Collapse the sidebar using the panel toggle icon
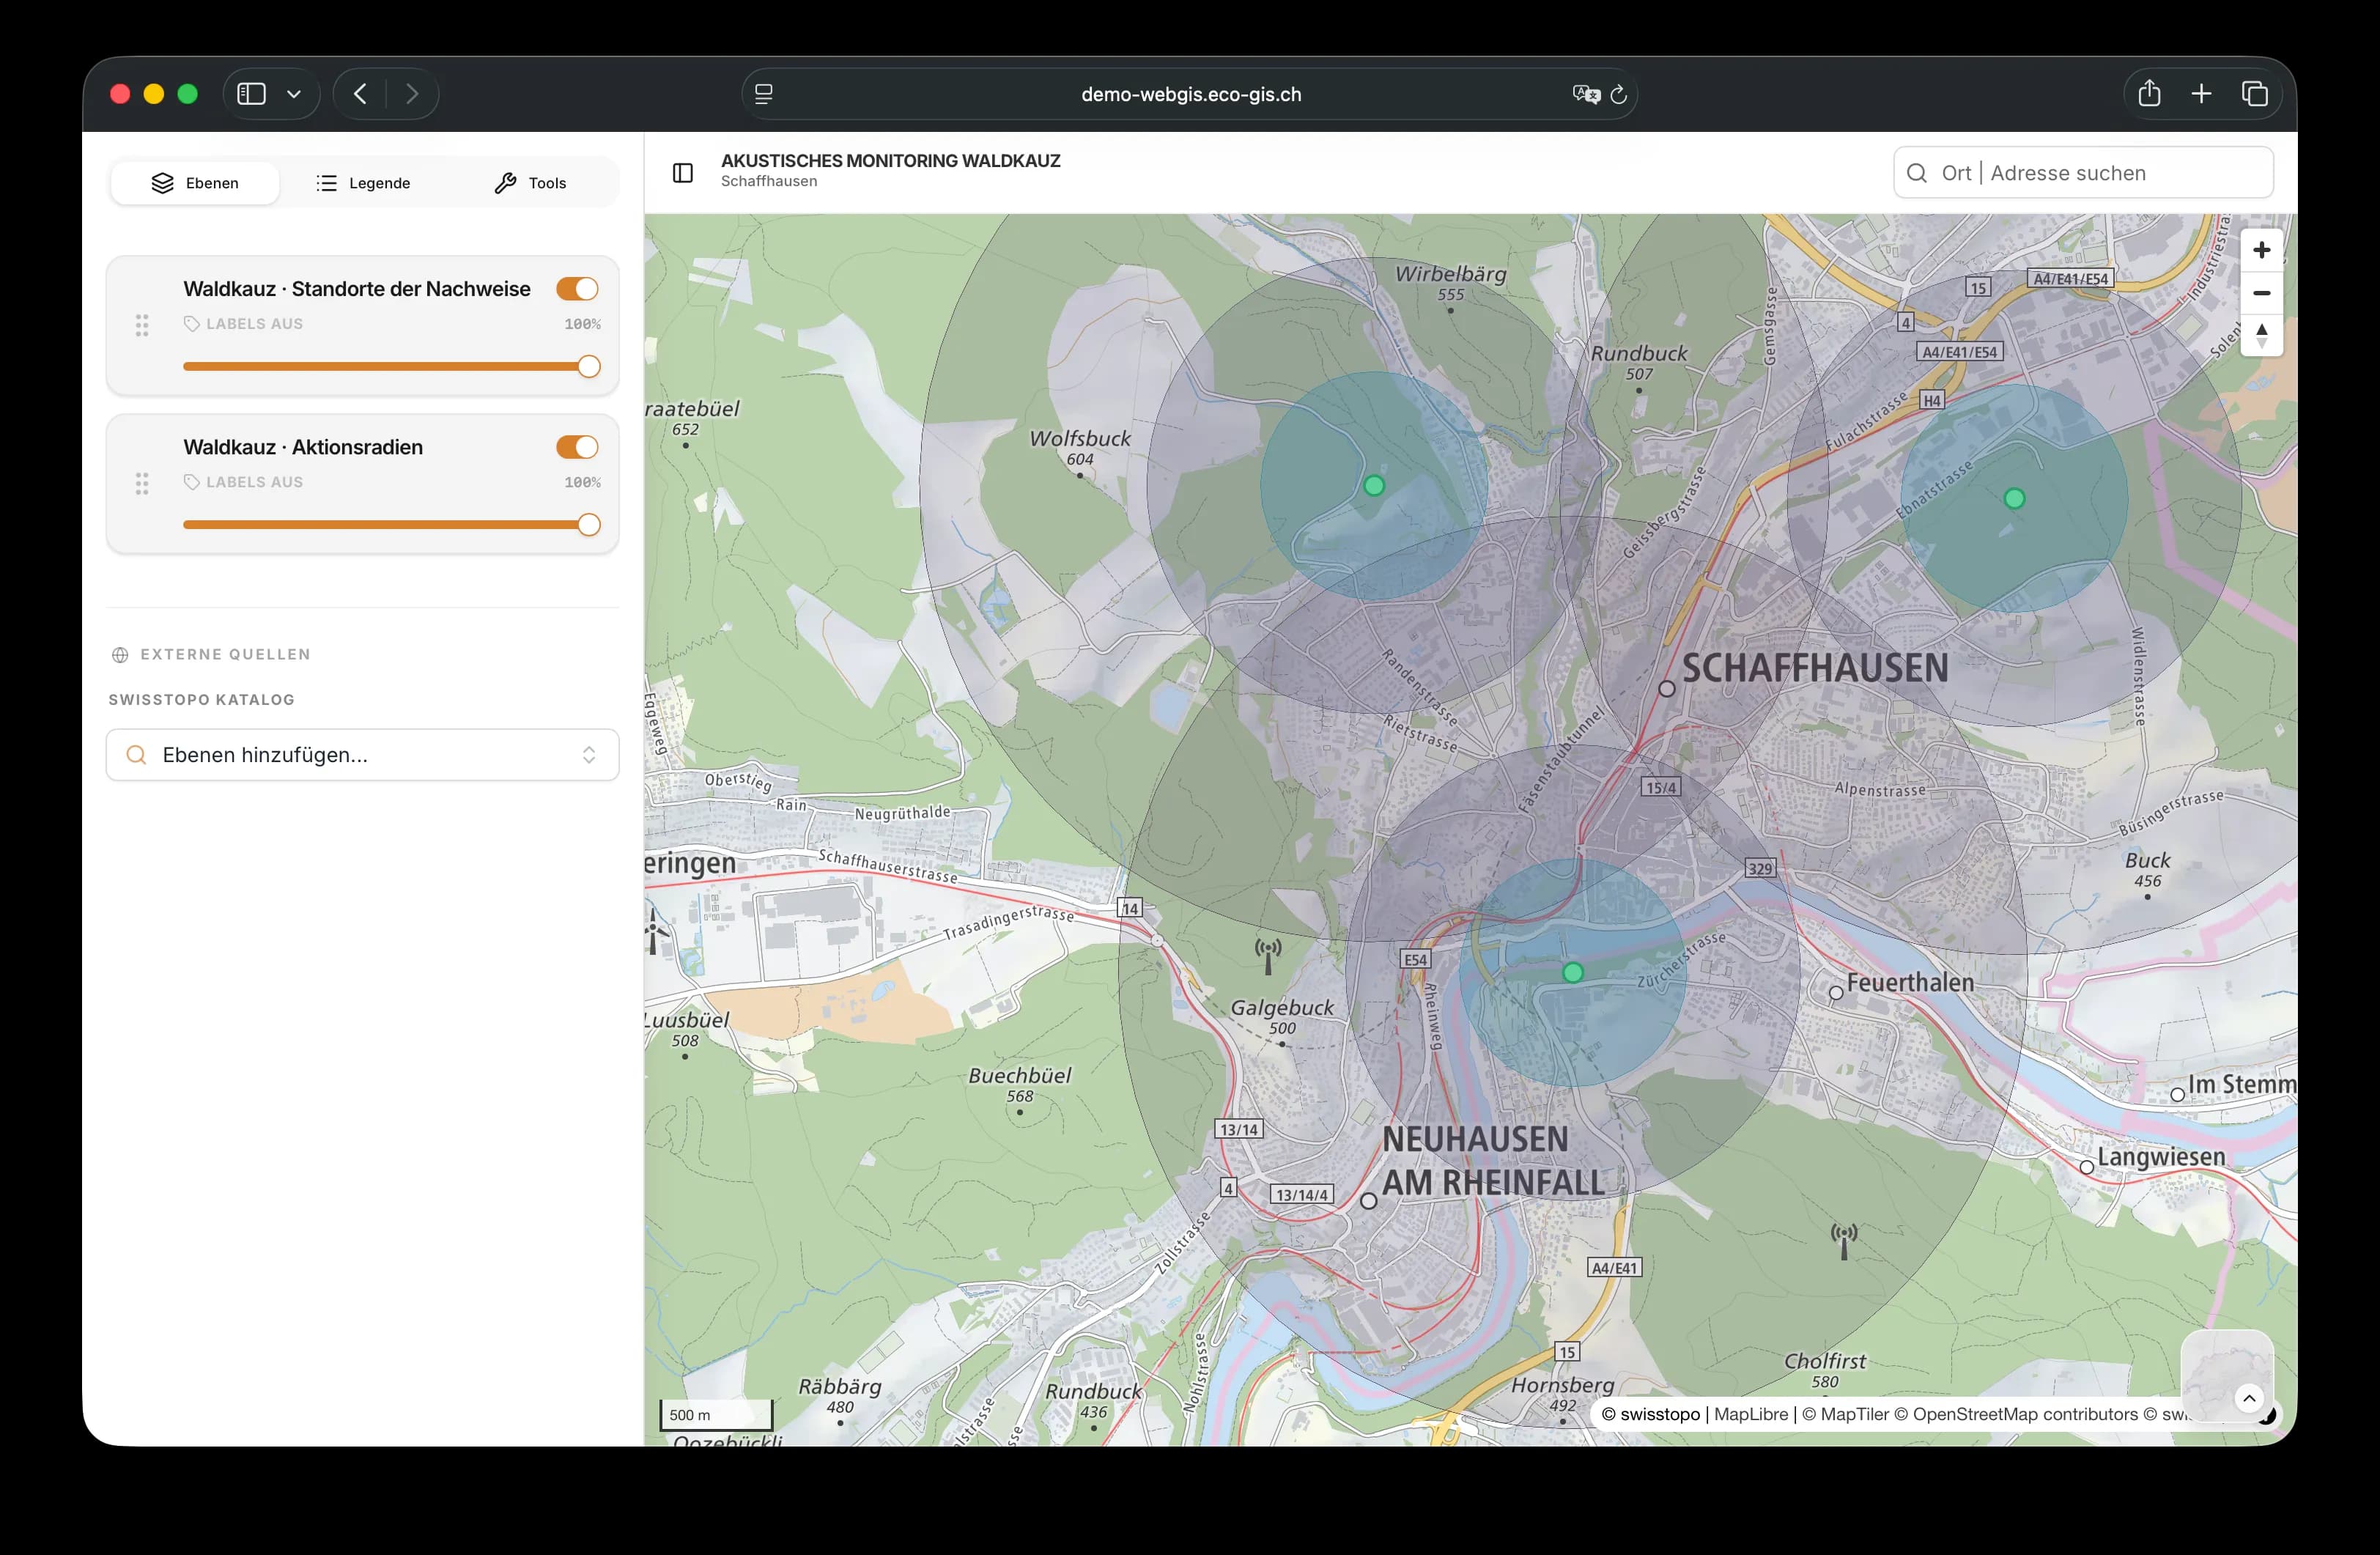Image resolution: width=2380 pixels, height=1555 pixels. [x=683, y=172]
